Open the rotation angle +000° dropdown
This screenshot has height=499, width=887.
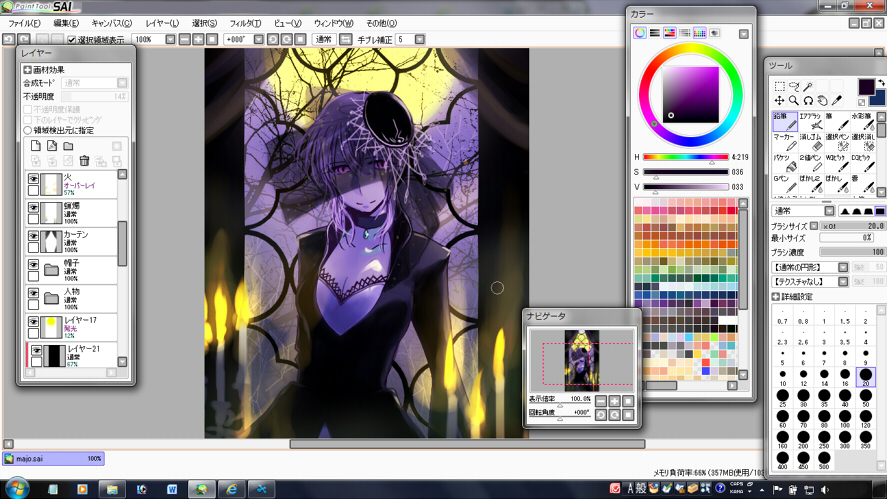tap(259, 39)
